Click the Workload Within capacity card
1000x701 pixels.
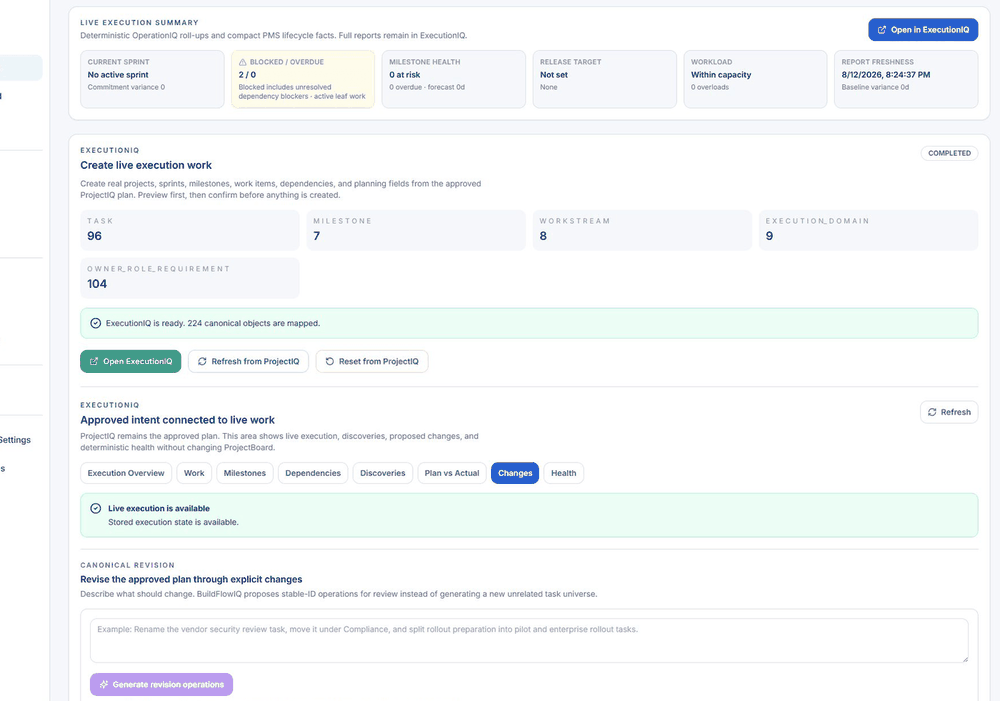point(755,79)
